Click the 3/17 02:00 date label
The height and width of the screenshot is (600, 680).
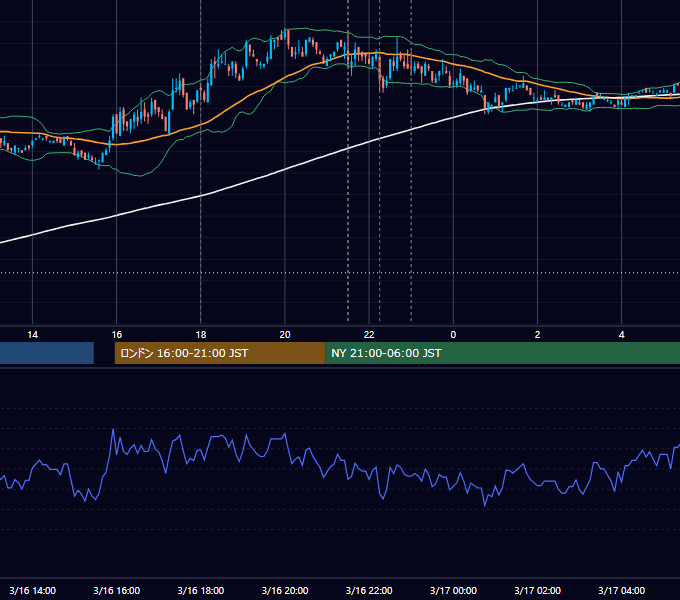pos(537,590)
